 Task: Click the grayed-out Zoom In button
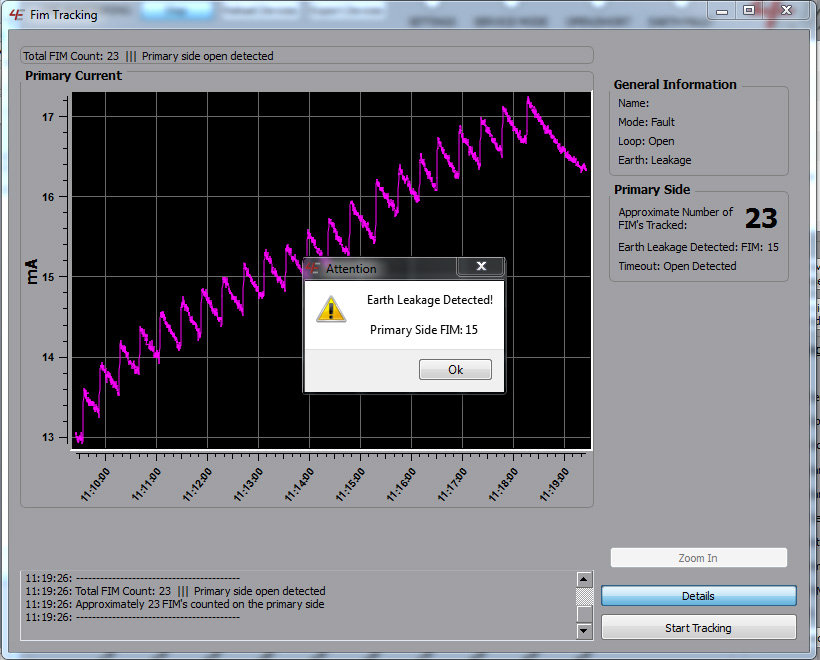click(x=698, y=558)
